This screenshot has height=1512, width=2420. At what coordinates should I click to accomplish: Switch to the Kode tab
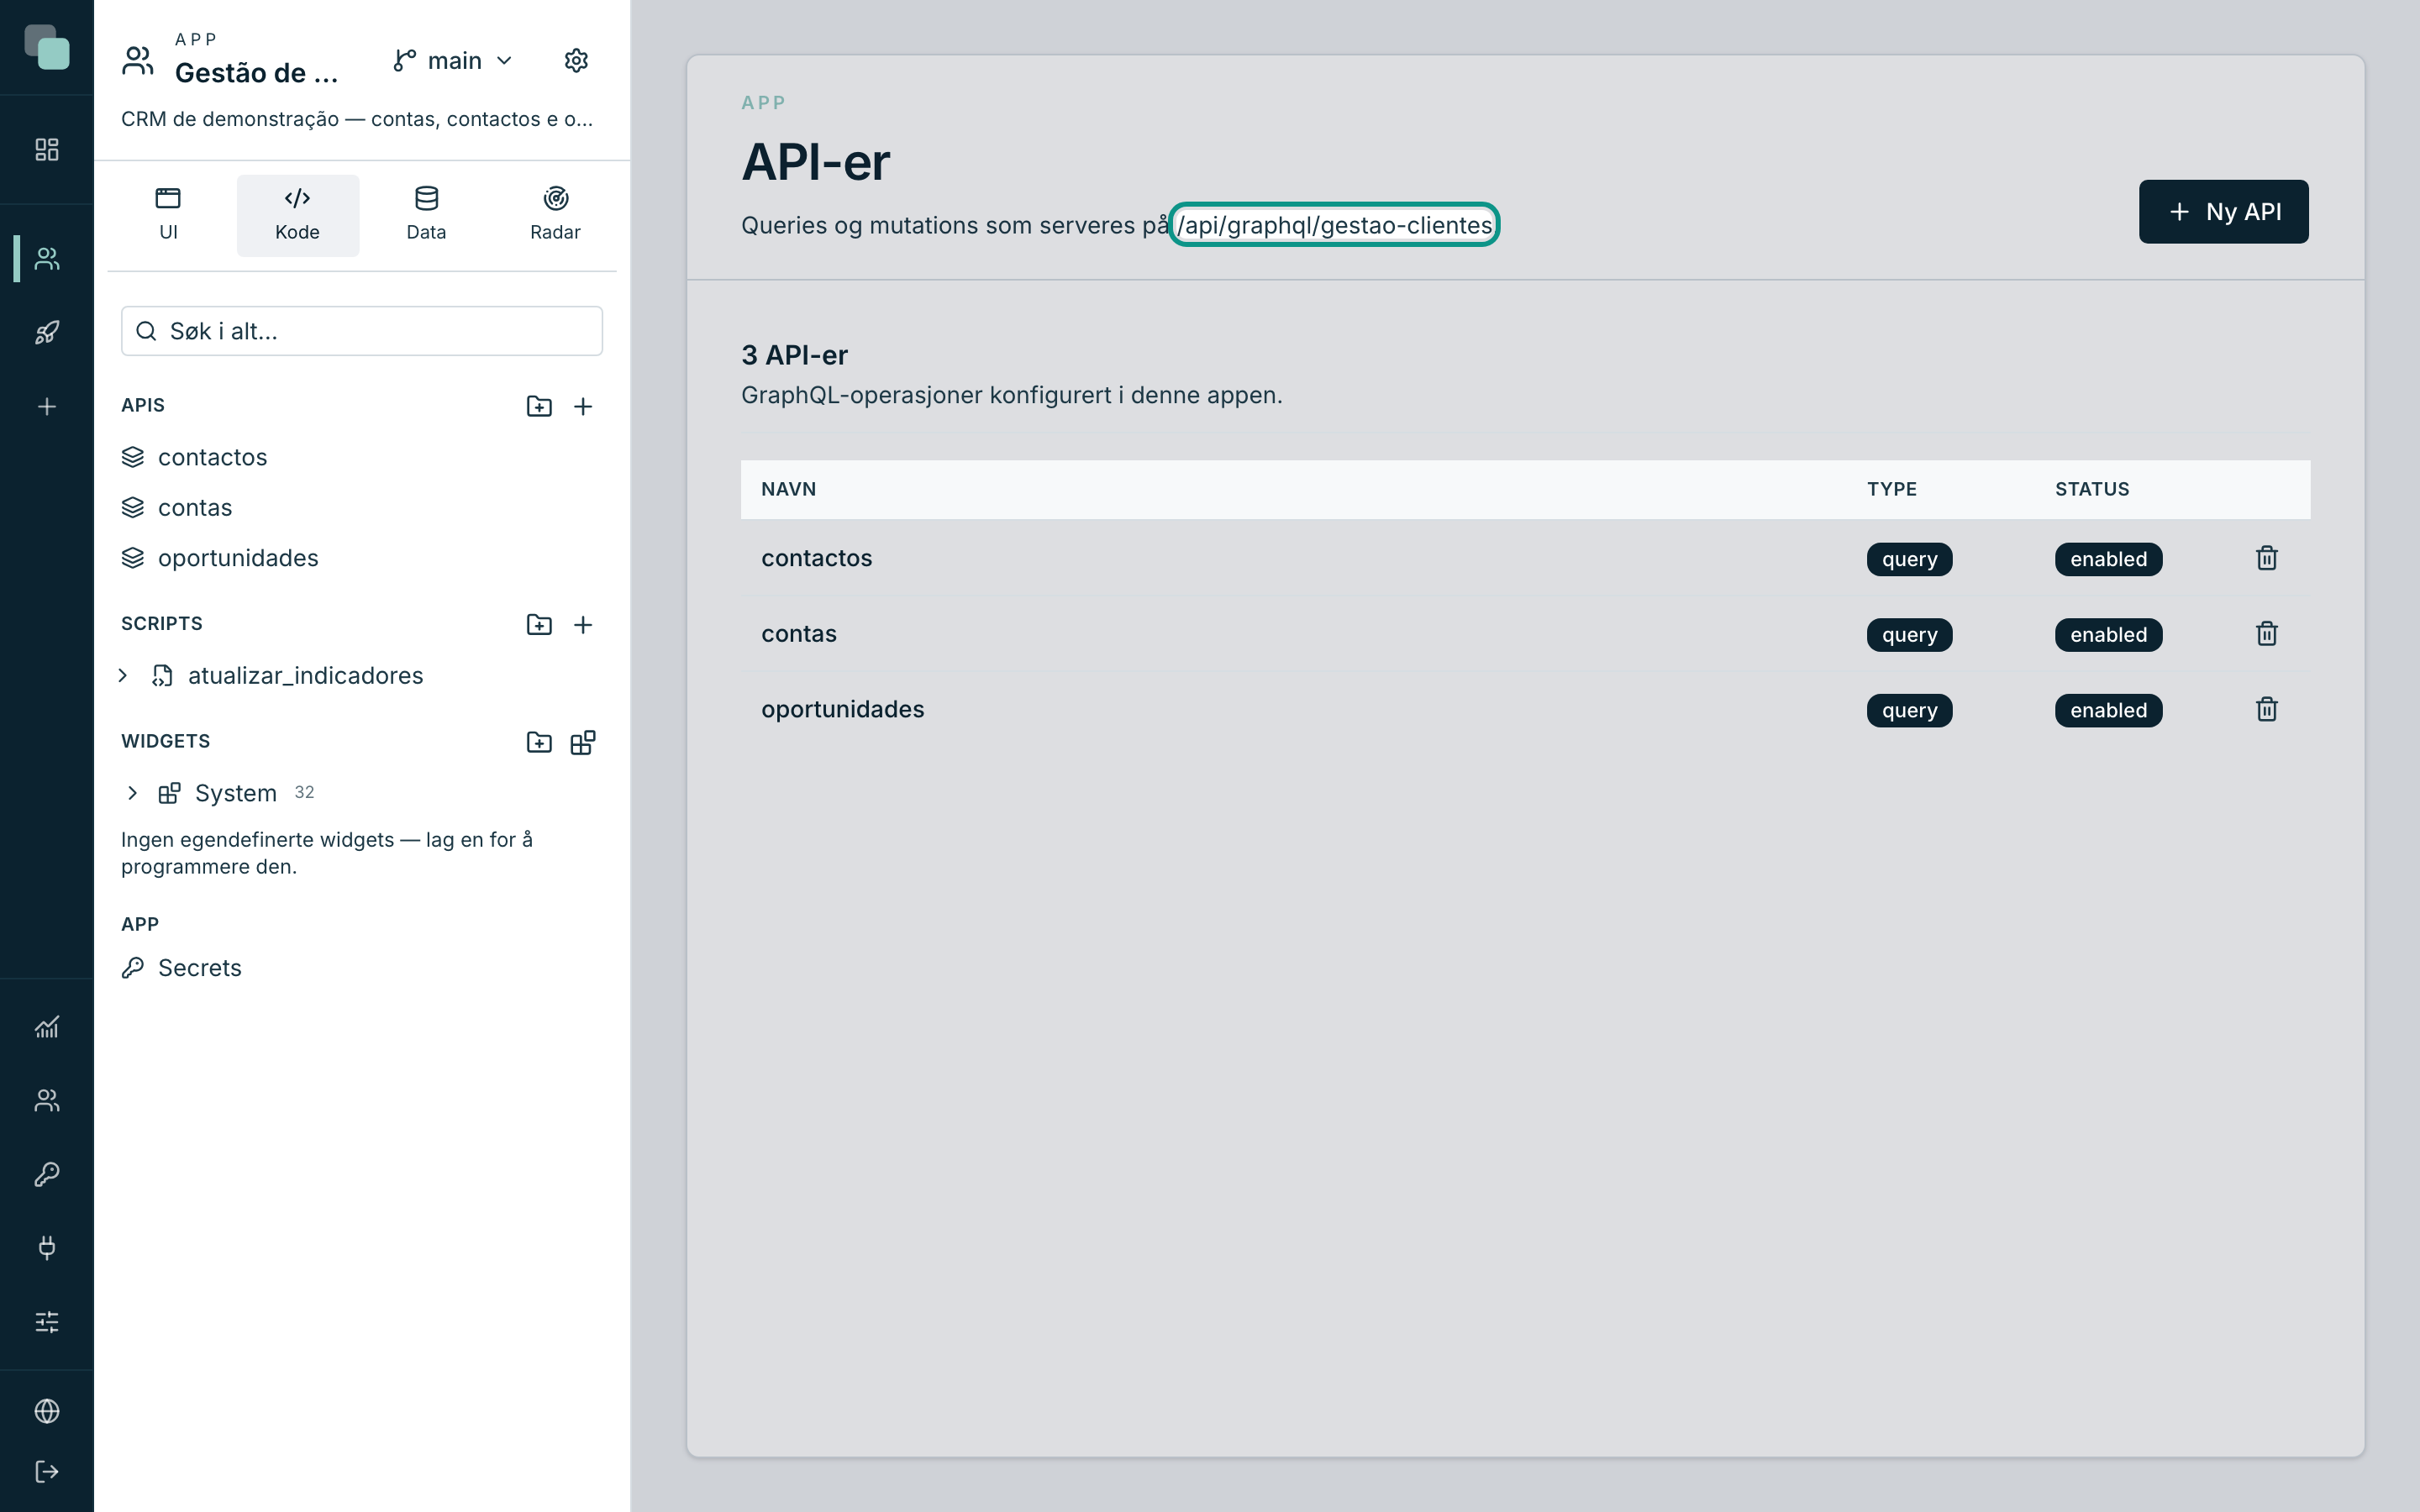(297, 215)
